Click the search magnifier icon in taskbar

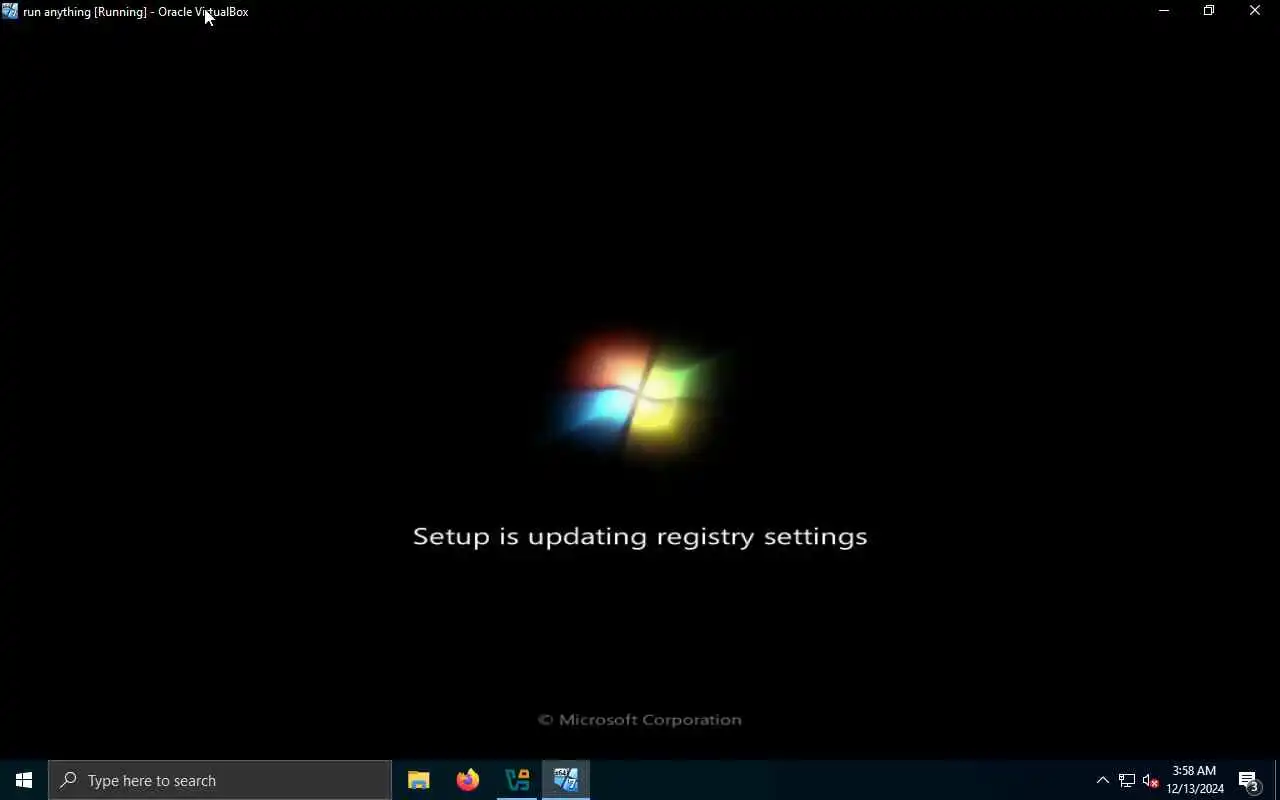pos(68,780)
